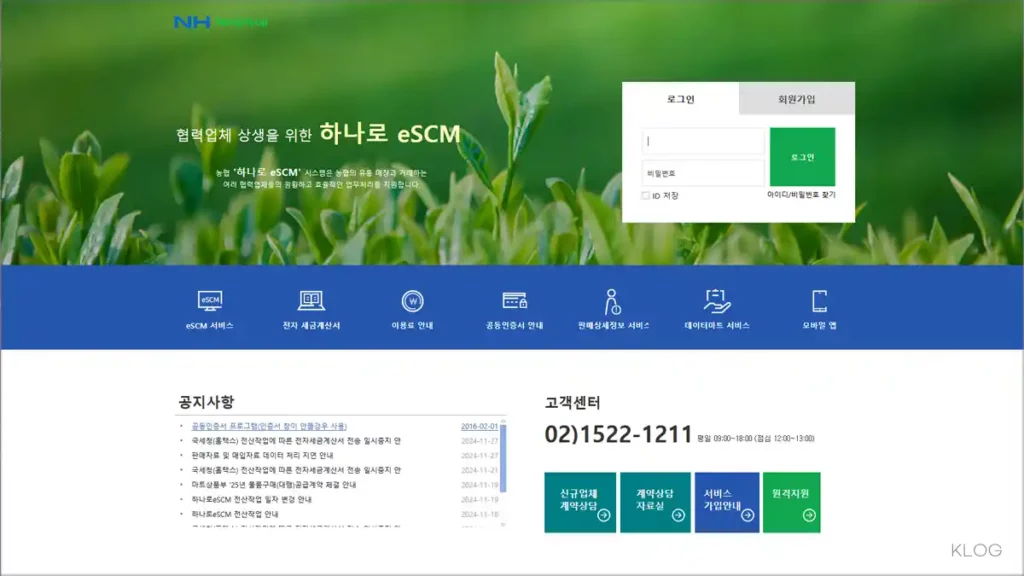Click the 하나로 eSCM banner title
1024x576 pixels.
pyautogui.click(x=390, y=133)
